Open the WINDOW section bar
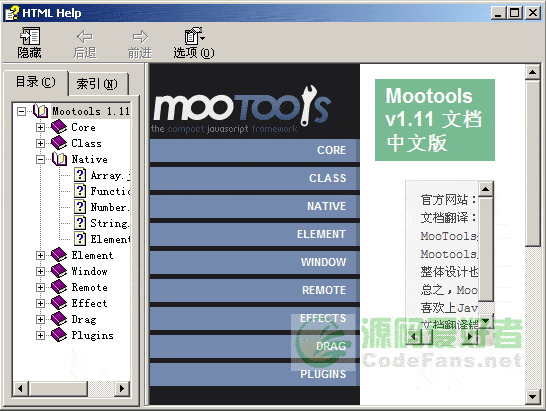The height and width of the screenshot is (411, 546). (255, 262)
